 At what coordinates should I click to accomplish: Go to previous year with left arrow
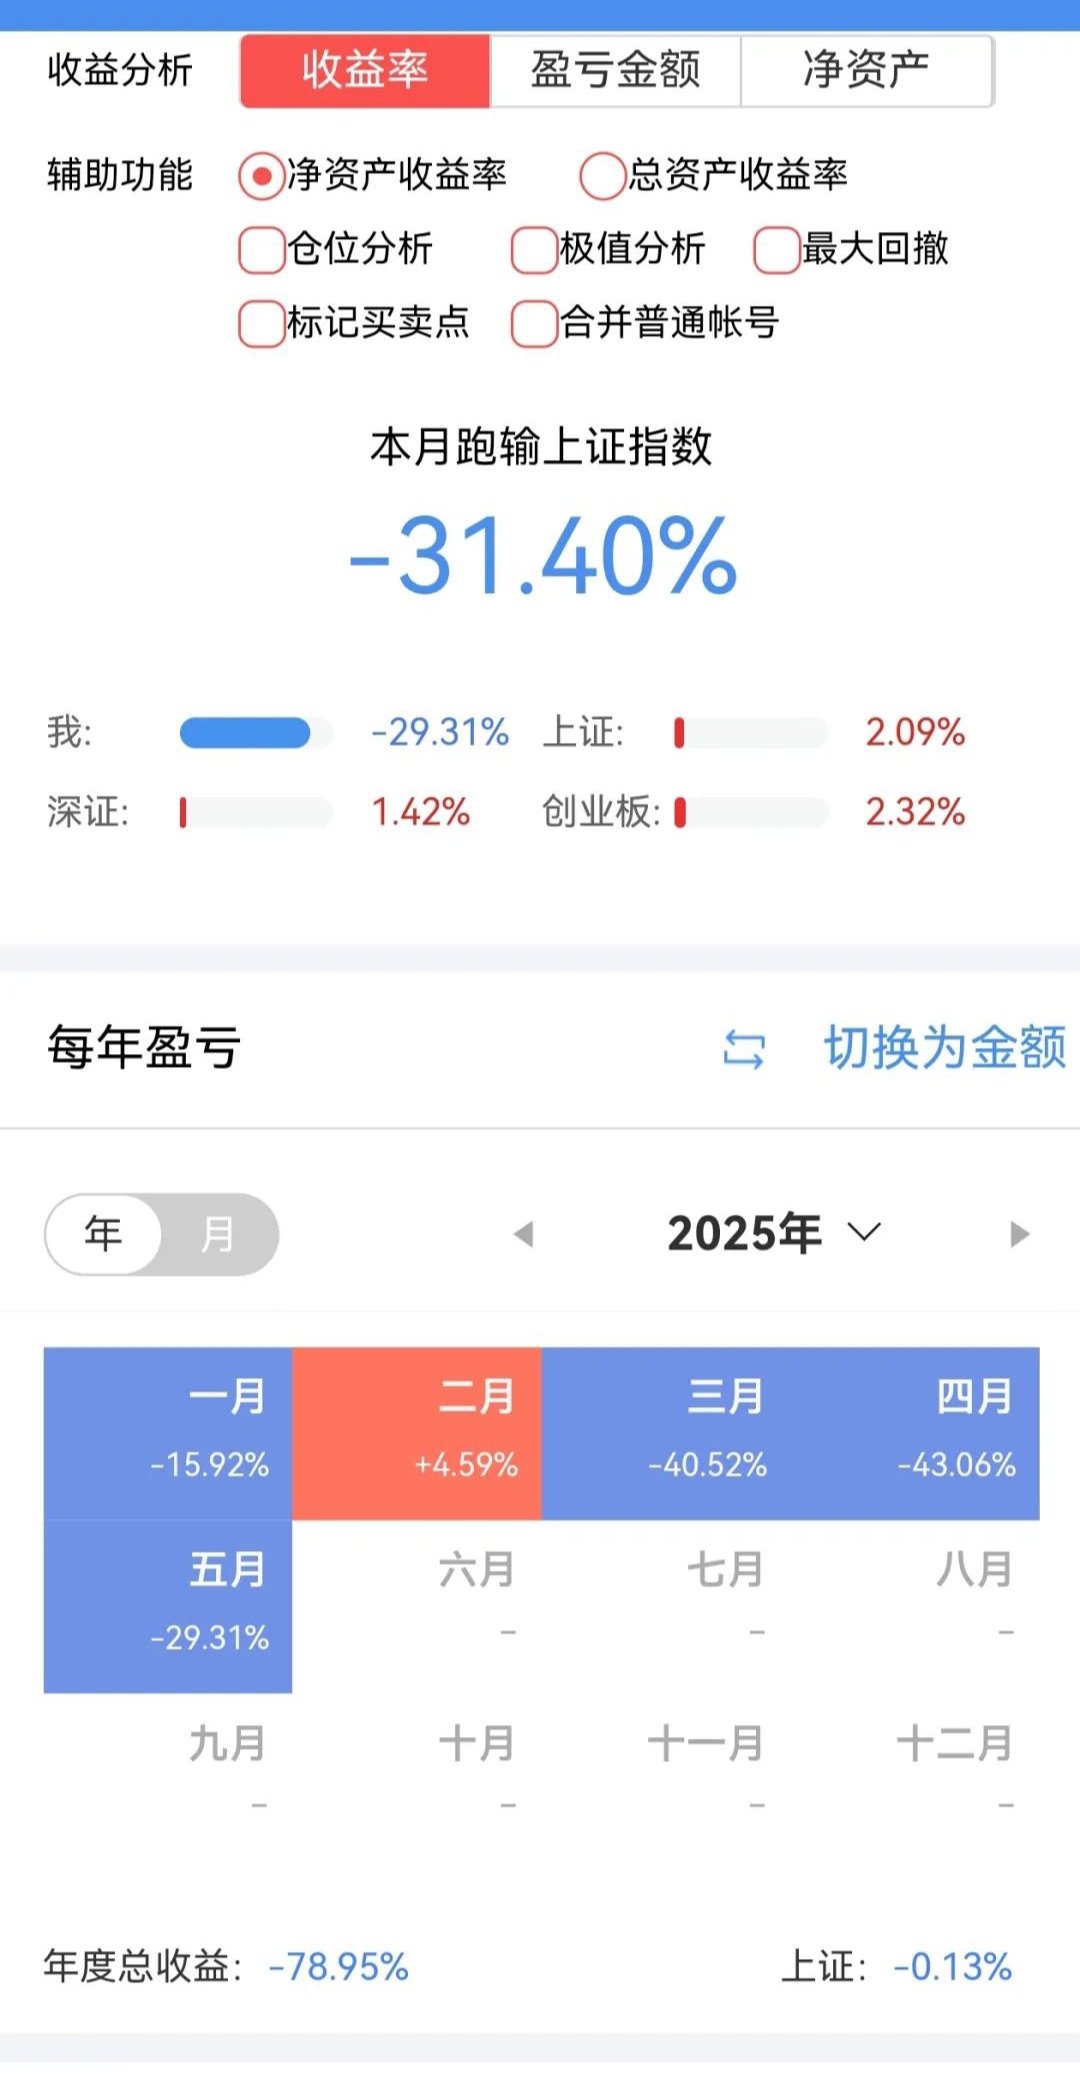coord(523,1234)
